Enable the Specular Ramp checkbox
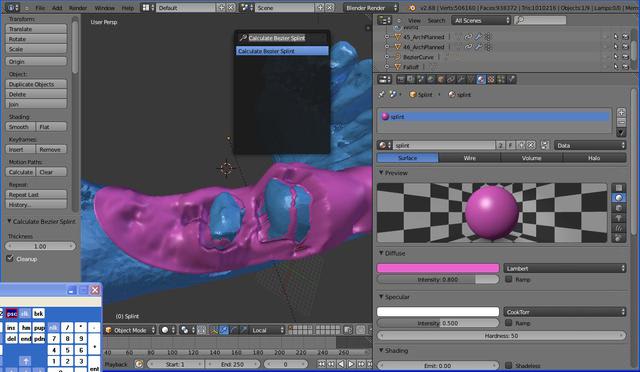Image resolution: width=640 pixels, height=372 pixels. (x=509, y=323)
